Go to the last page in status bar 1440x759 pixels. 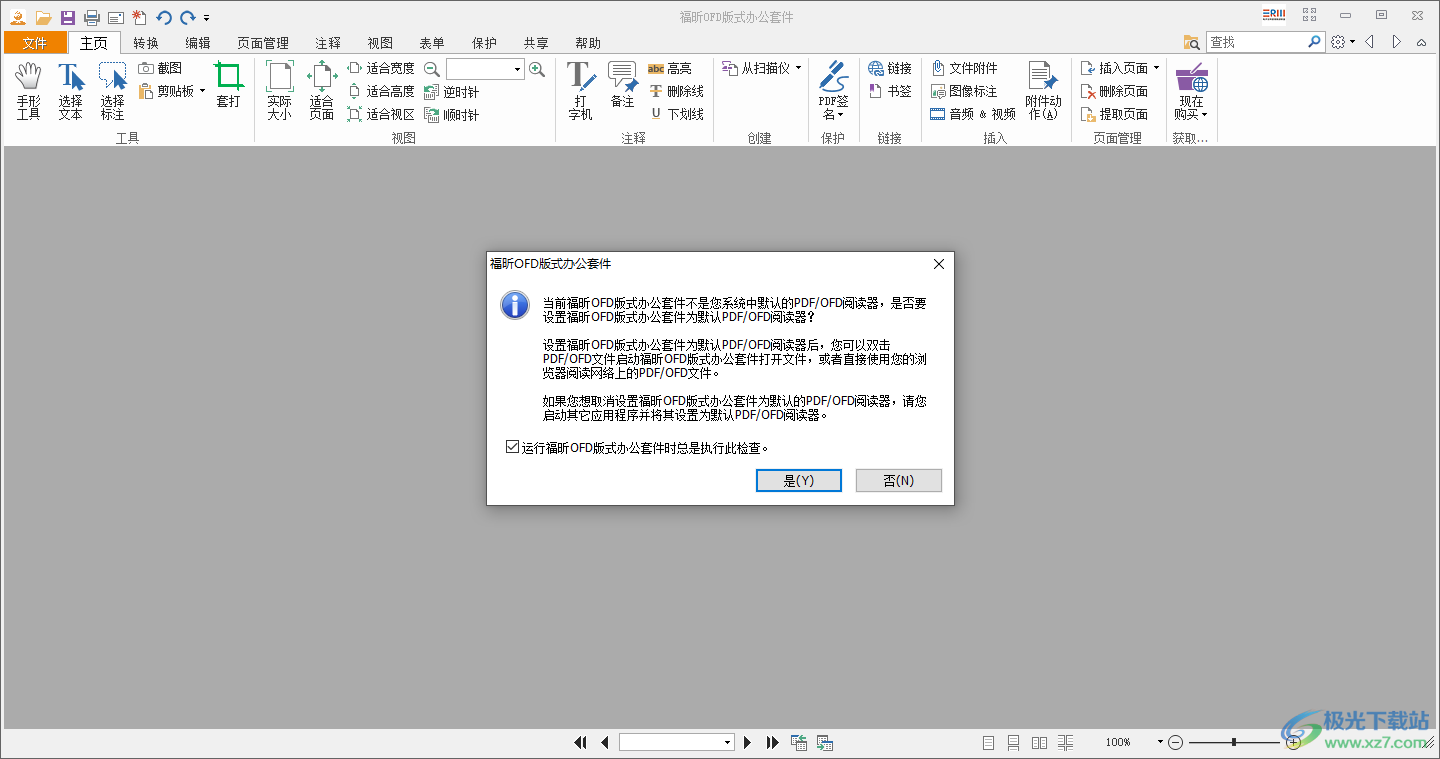click(x=772, y=742)
